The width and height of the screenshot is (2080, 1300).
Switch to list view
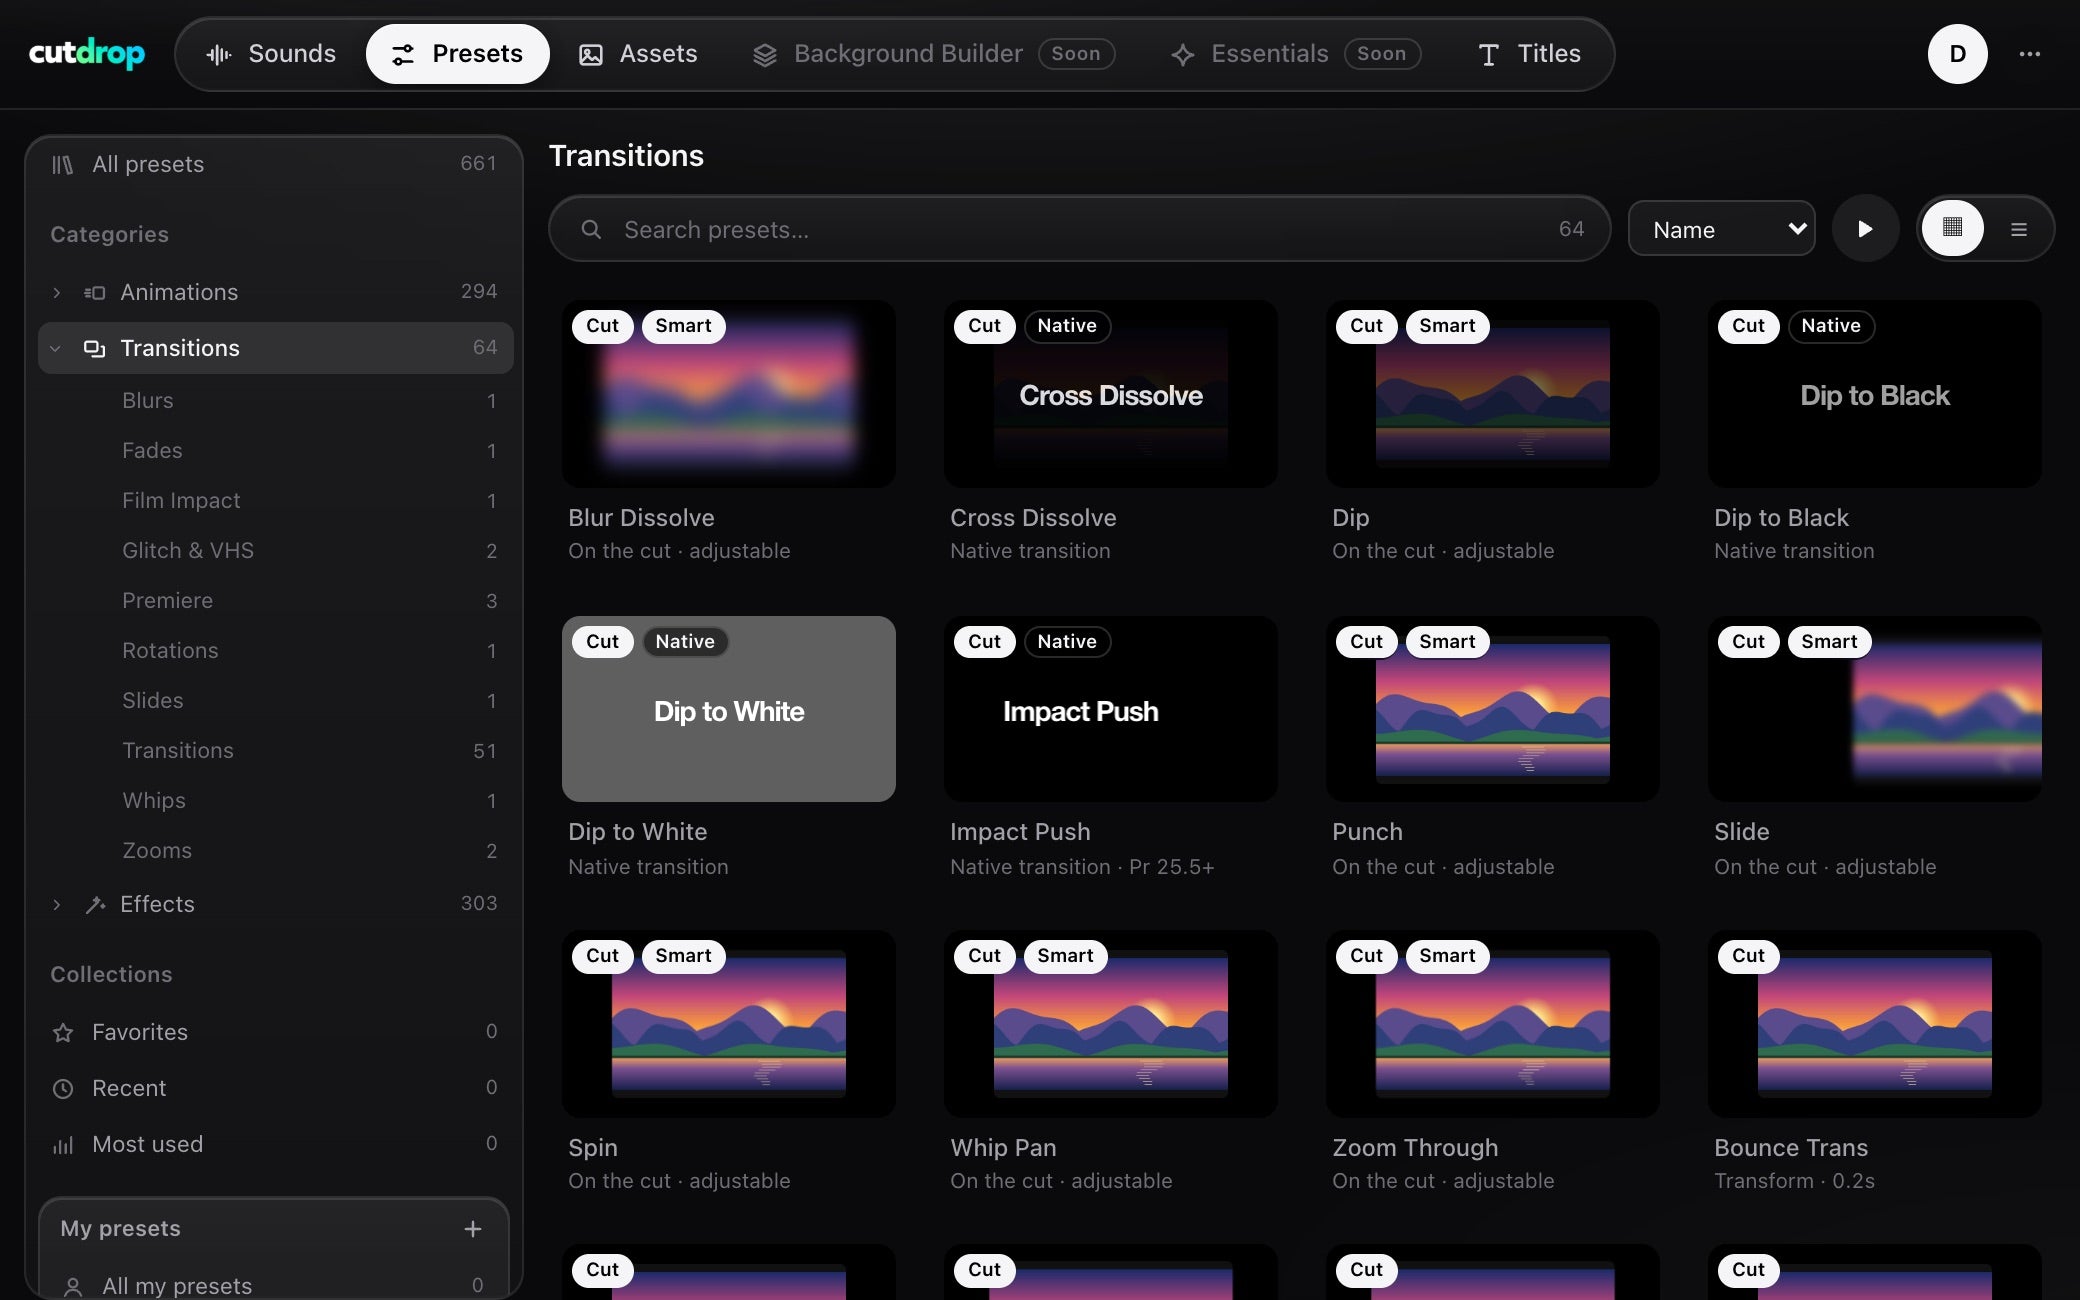(2019, 229)
